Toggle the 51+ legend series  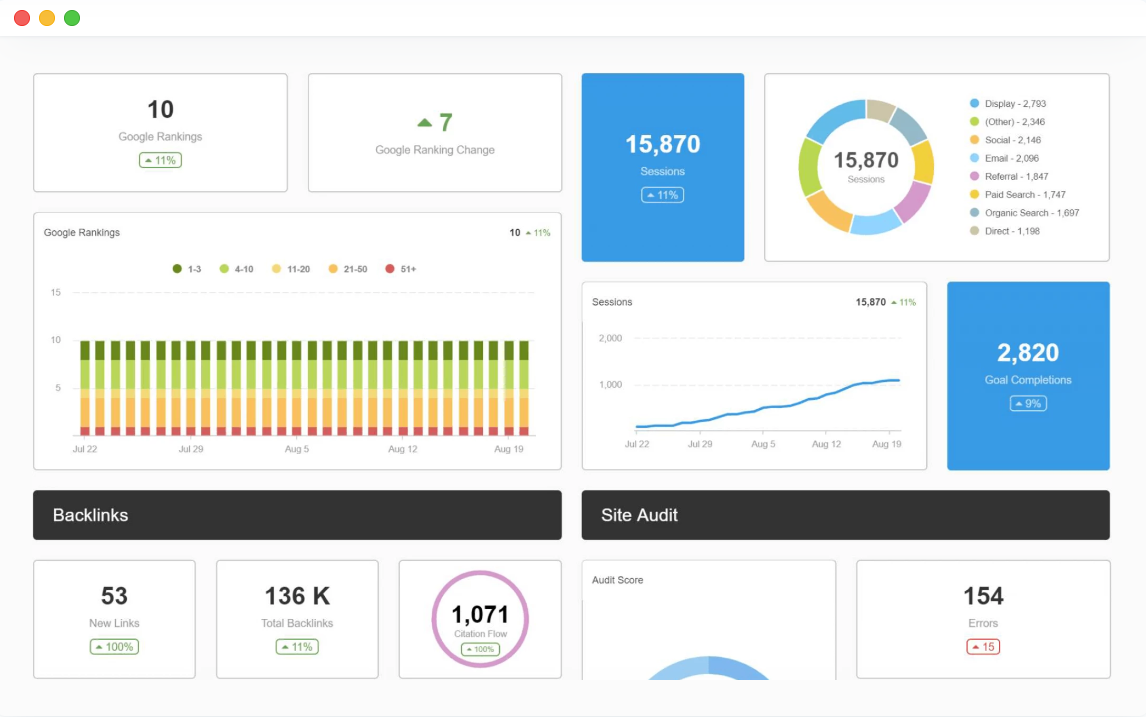[x=401, y=269]
